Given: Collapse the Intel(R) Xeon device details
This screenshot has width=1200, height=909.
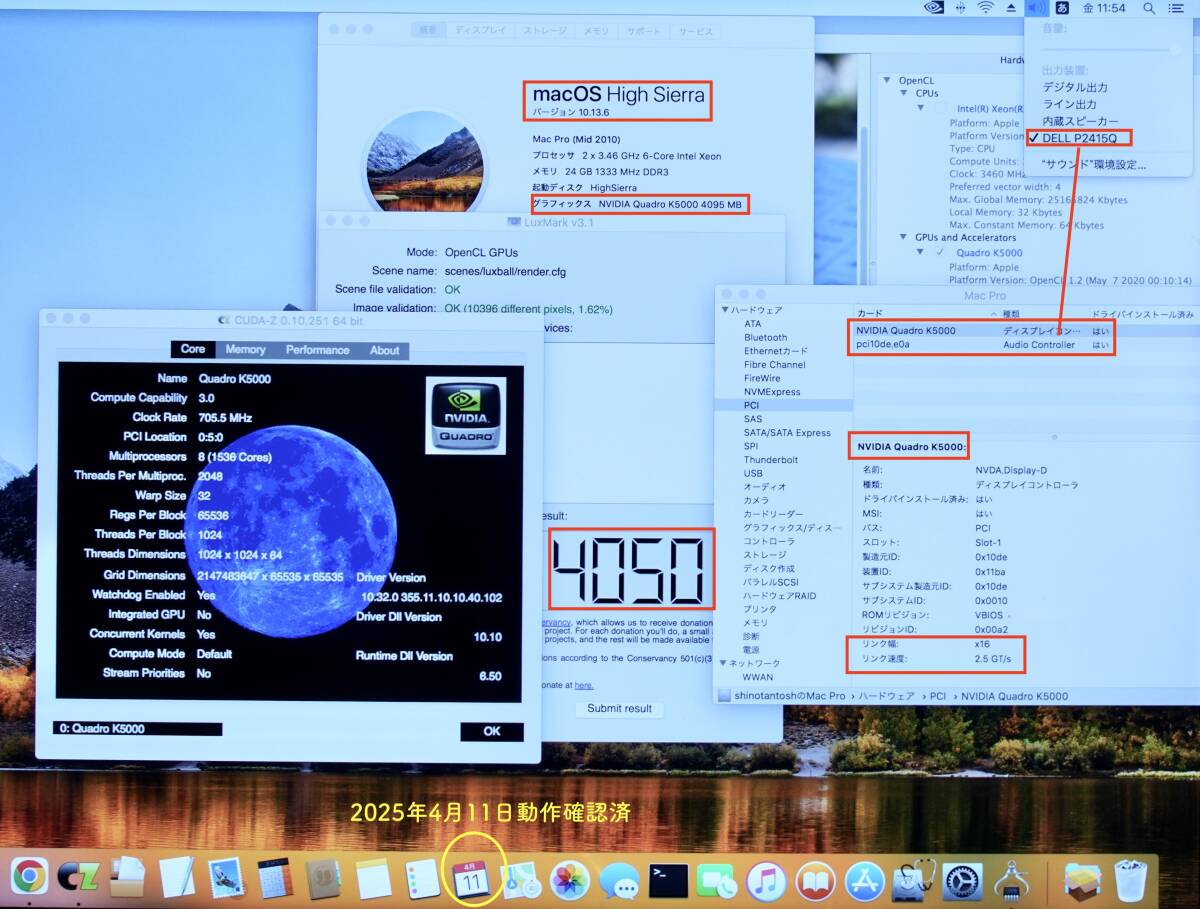Looking at the screenshot, I should 921,108.
